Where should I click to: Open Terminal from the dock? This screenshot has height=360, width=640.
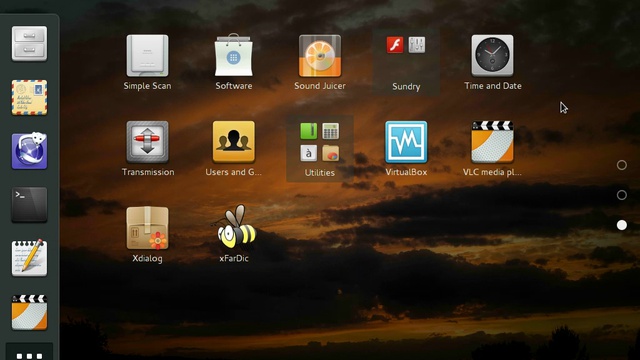(x=29, y=204)
